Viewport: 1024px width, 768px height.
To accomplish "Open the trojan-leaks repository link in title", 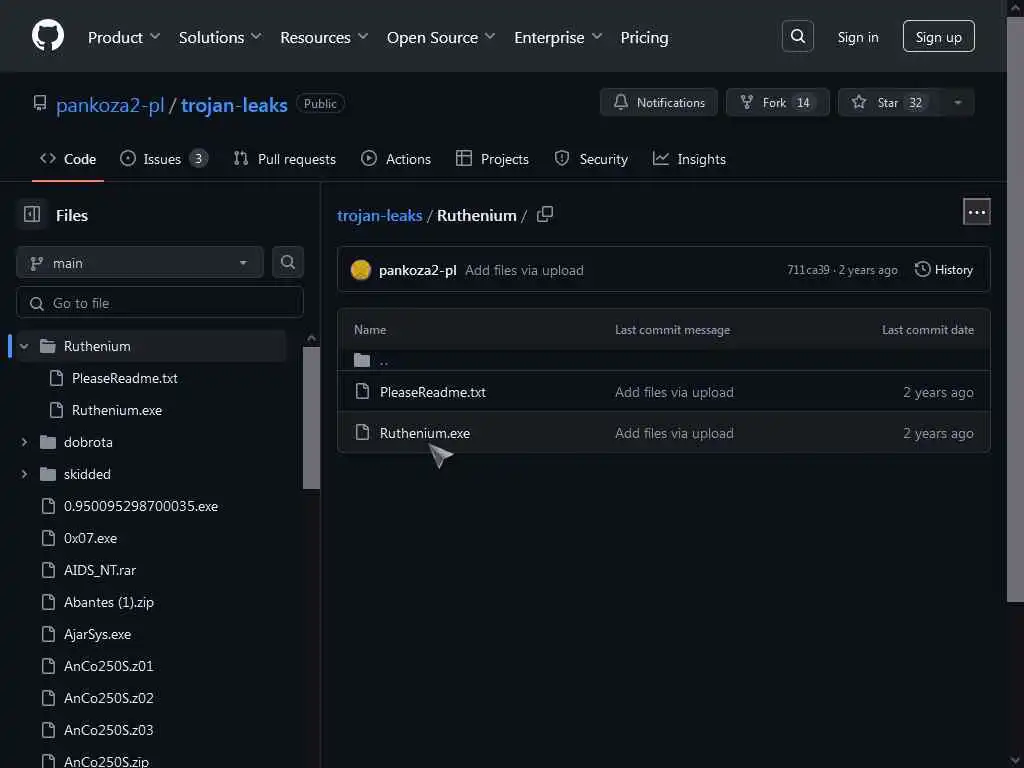I will tap(234, 104).
